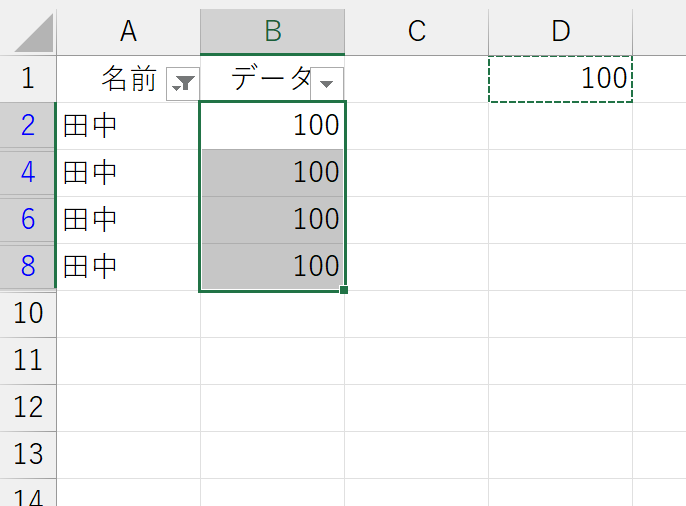
Task: Select filtered row 2 header
Action: click(28, 126)
